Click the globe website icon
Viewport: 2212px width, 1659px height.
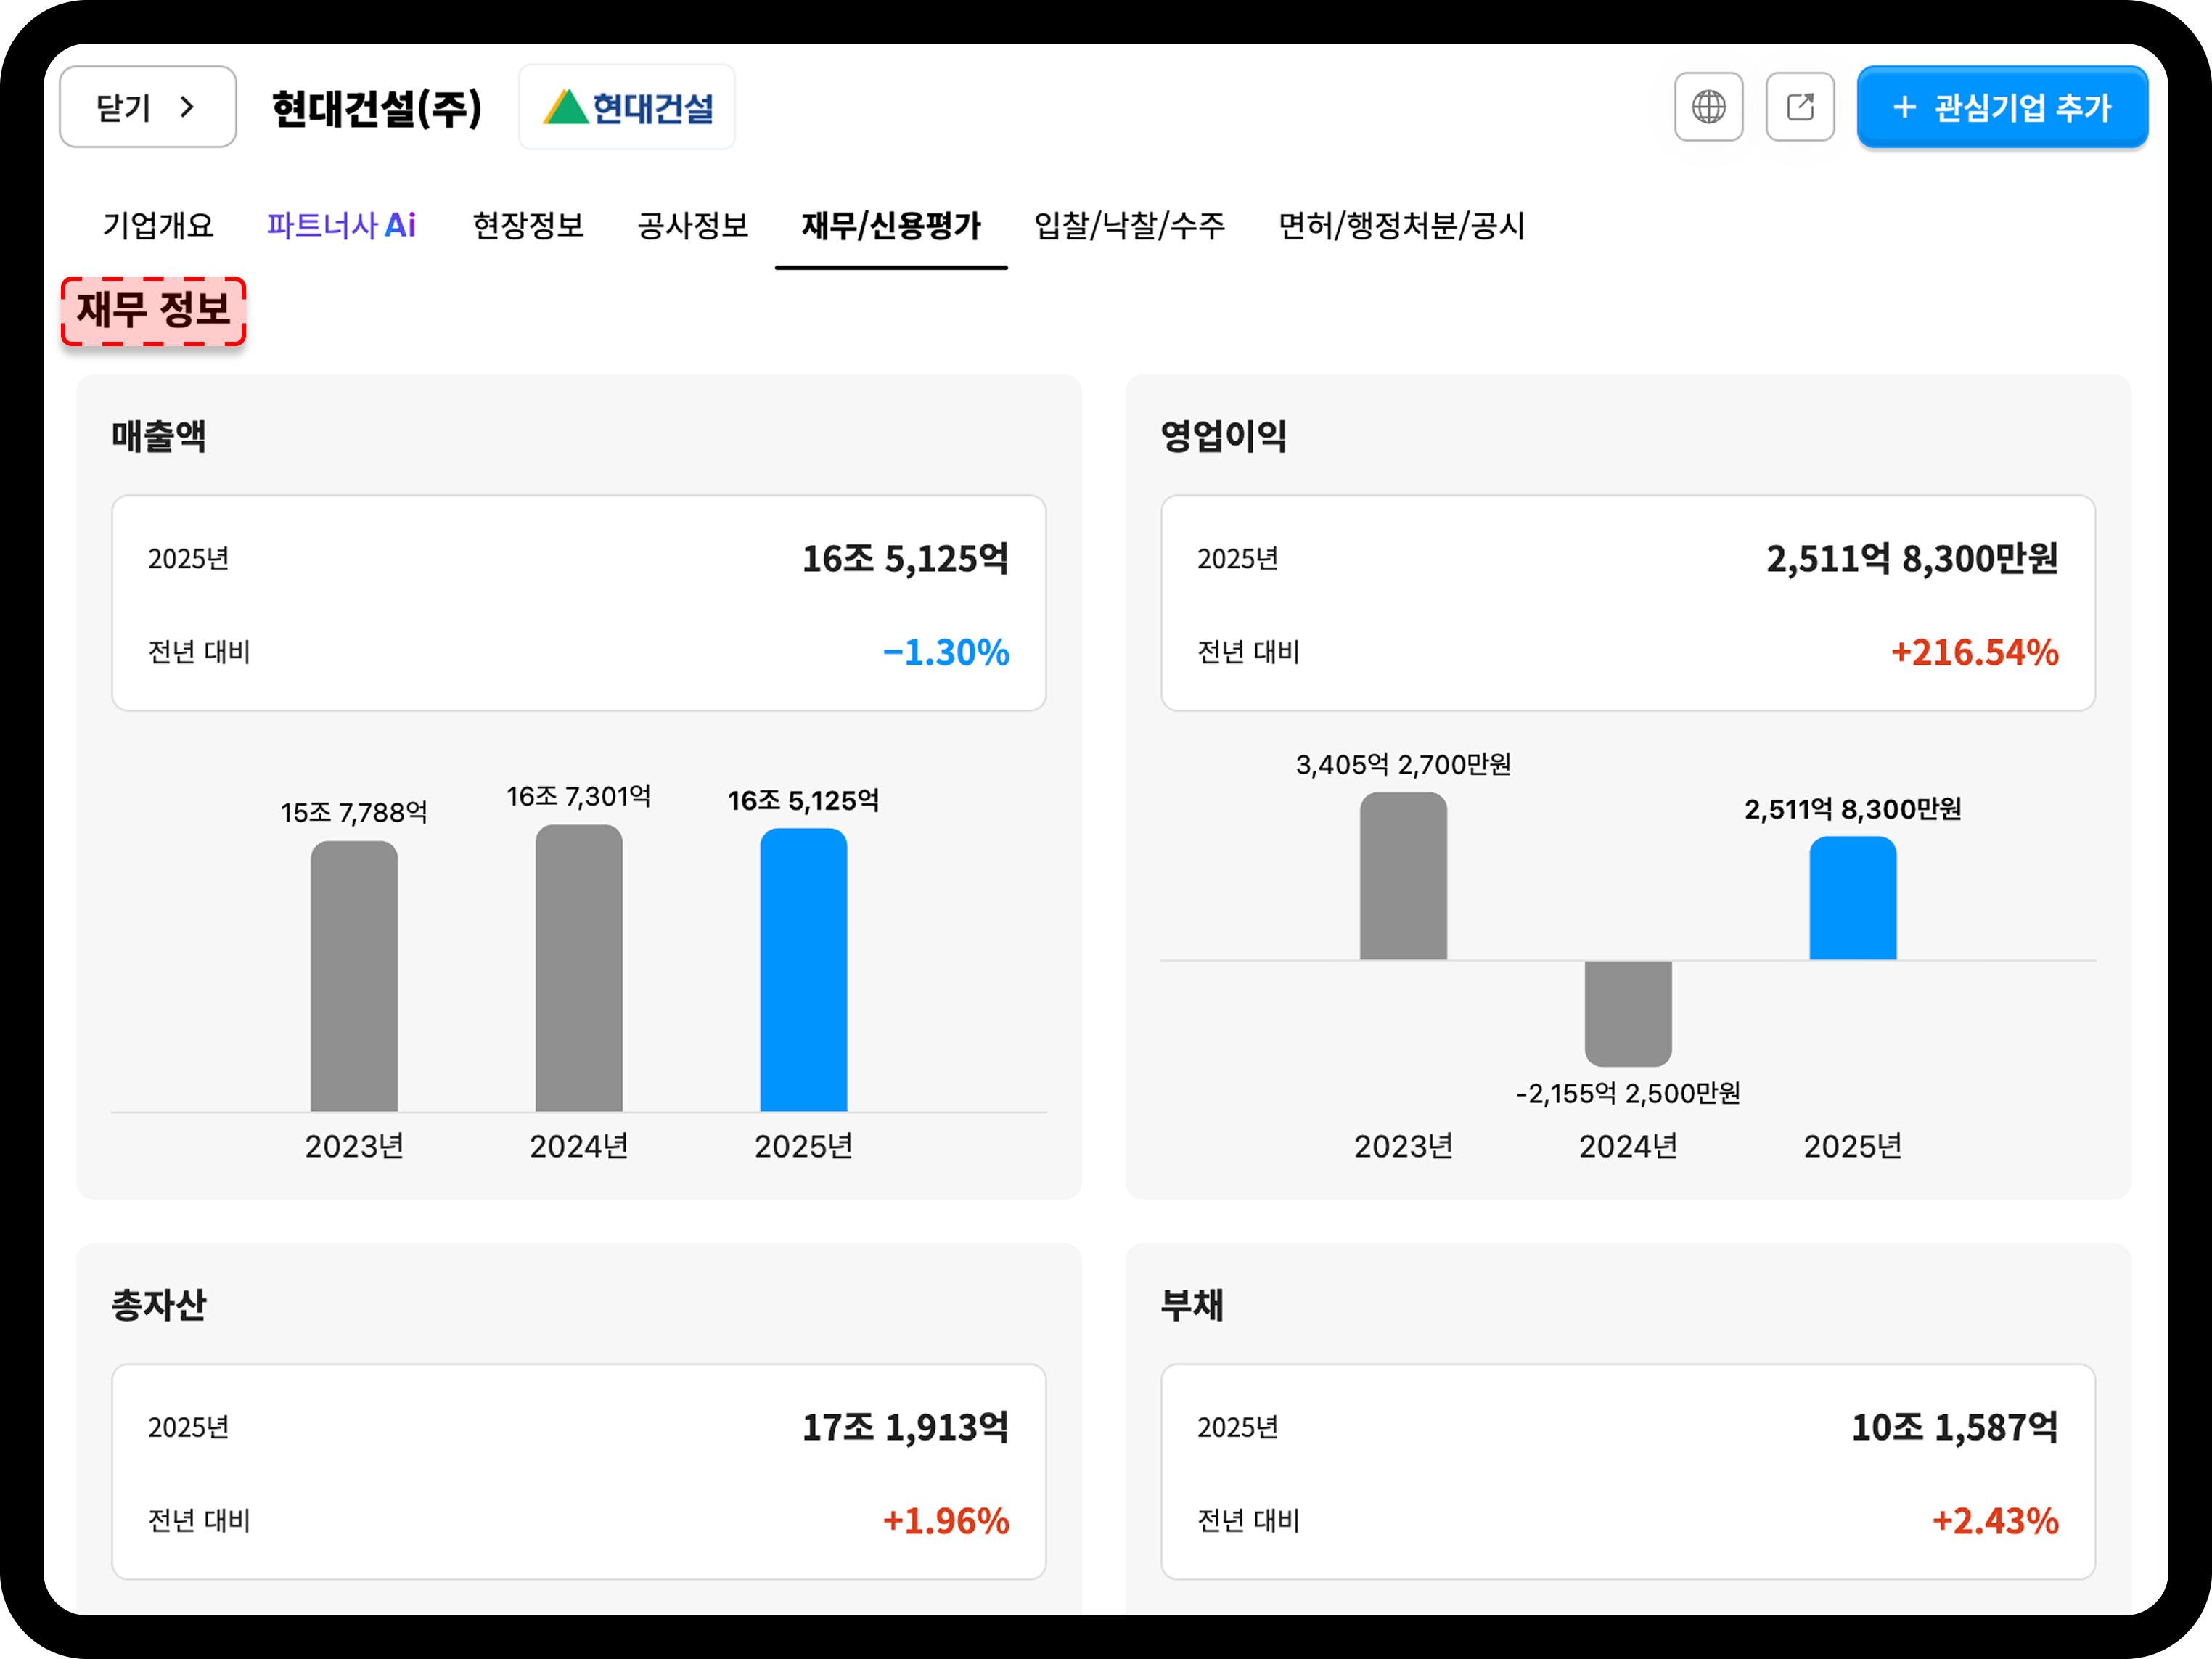click(1708, 106)
